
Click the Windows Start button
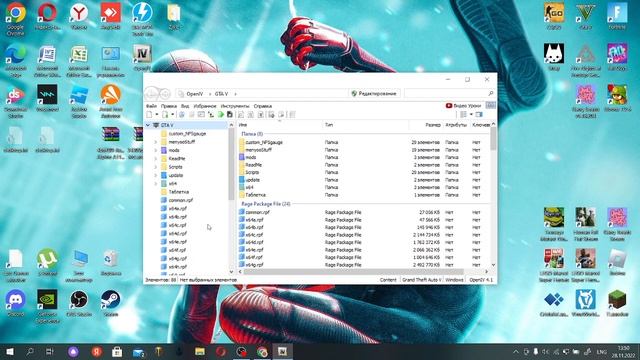(10, 351)
